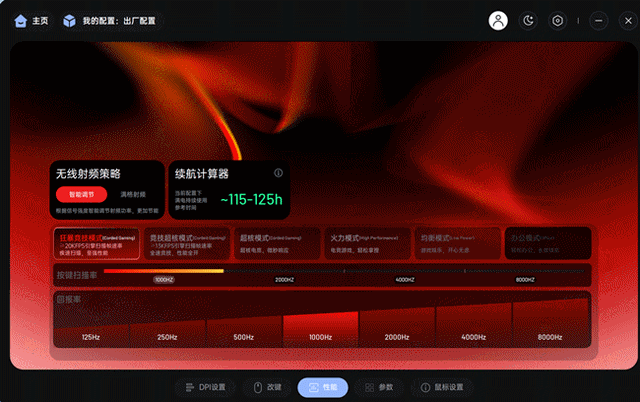Click the user account avatar icon

click(x=498, y=20)
